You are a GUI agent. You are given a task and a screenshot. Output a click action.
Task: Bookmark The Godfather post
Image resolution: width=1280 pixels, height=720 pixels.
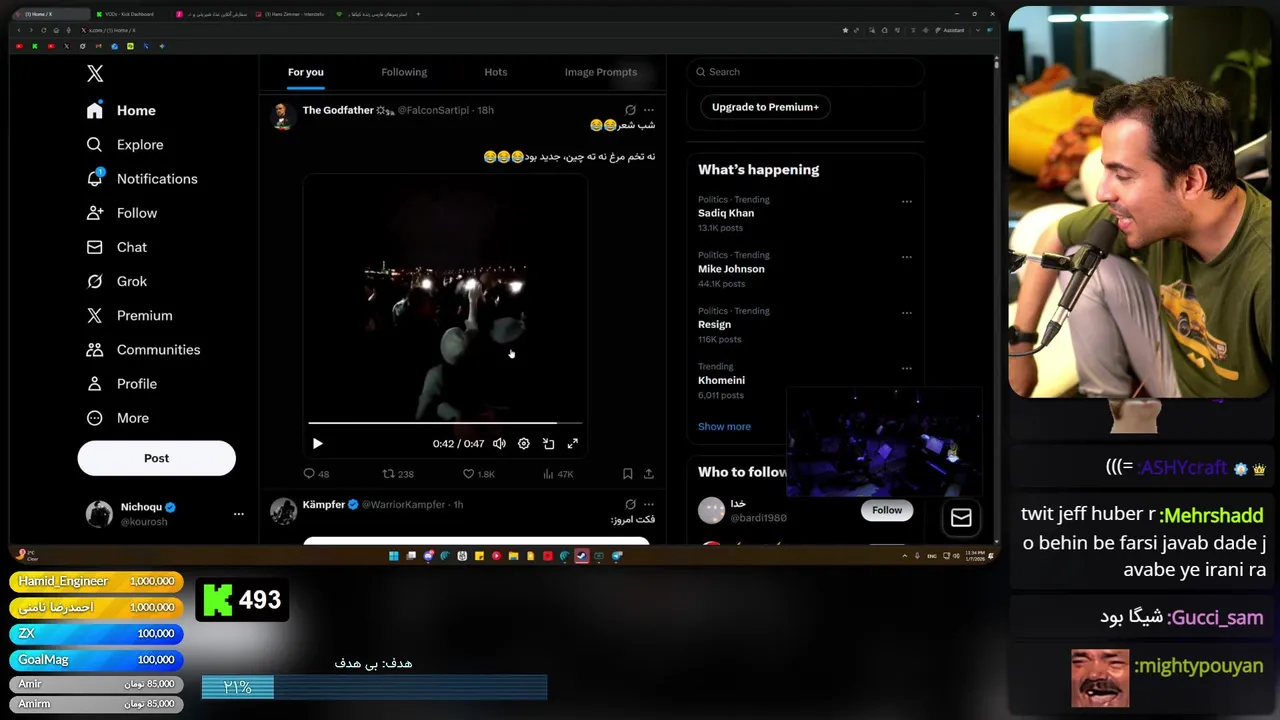627,474
